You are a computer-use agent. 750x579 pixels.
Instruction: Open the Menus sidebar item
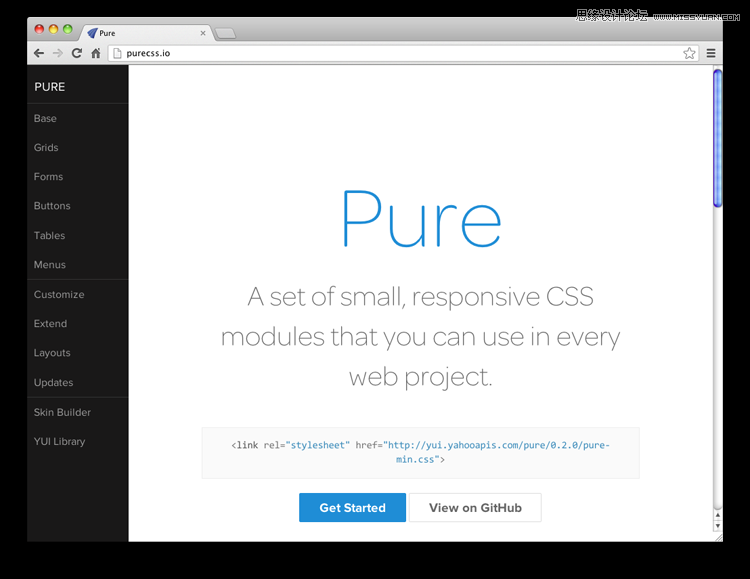[x=50, y=265]
